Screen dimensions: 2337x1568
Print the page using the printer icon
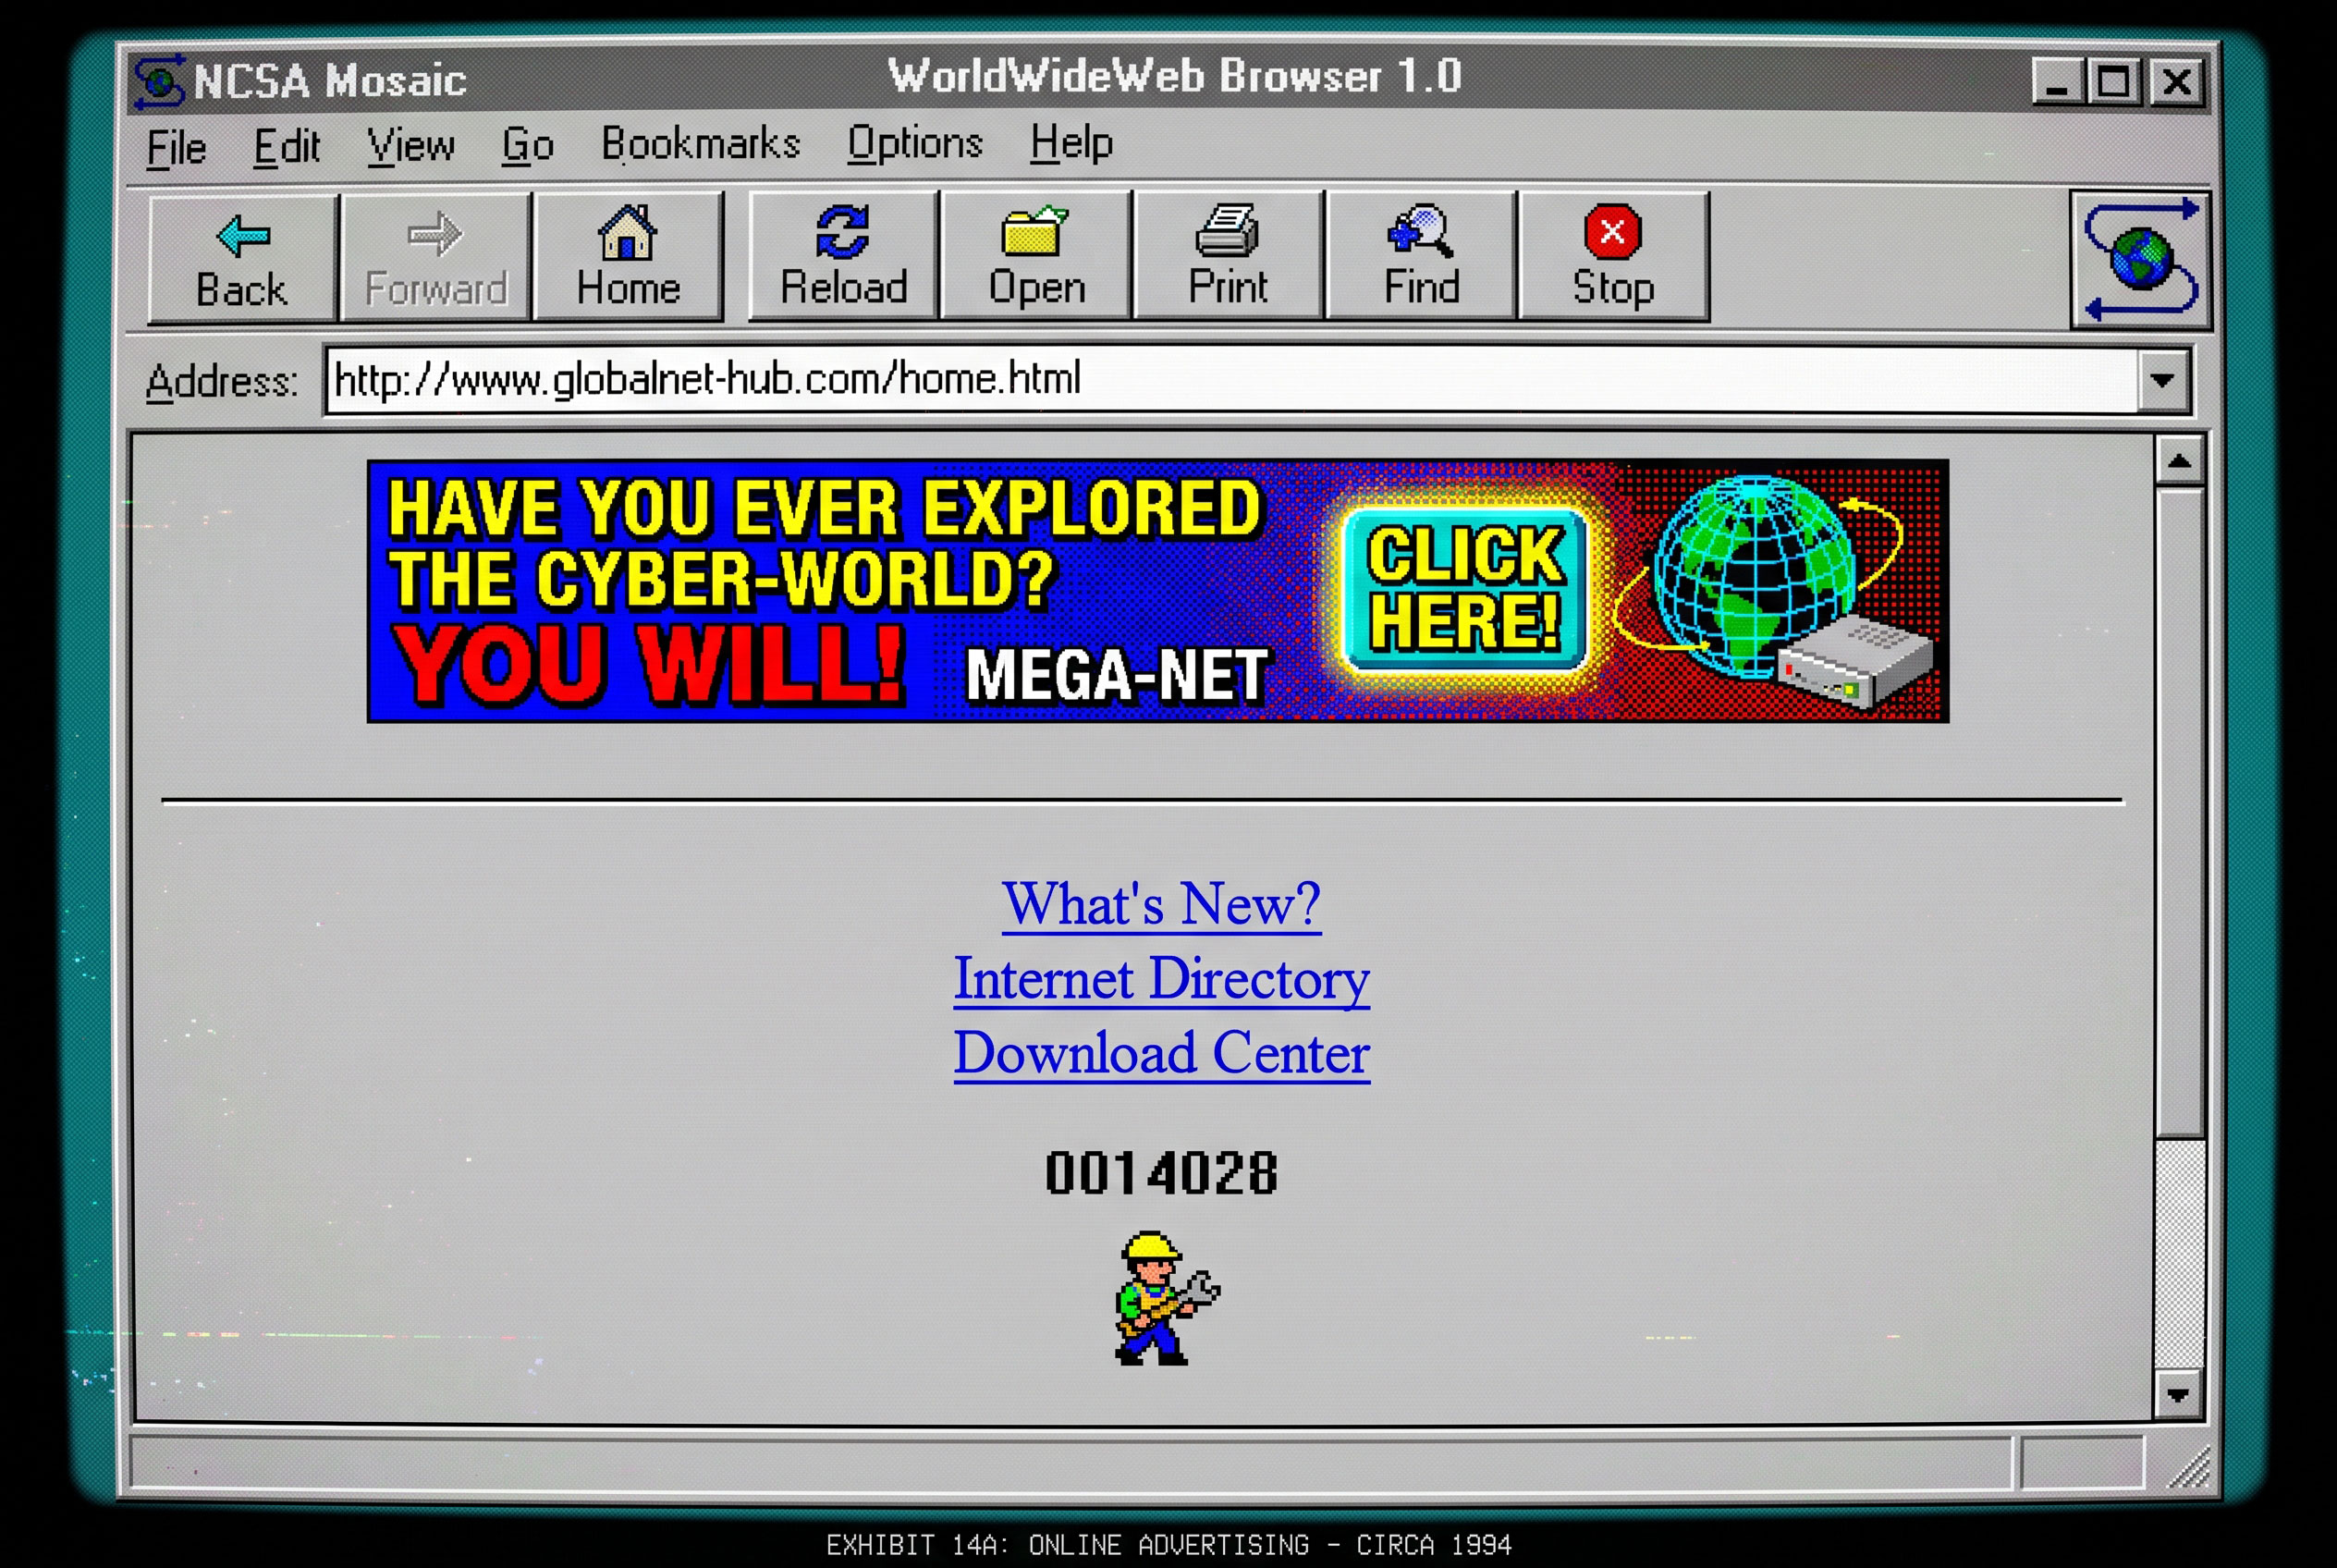coord(1228,256)
